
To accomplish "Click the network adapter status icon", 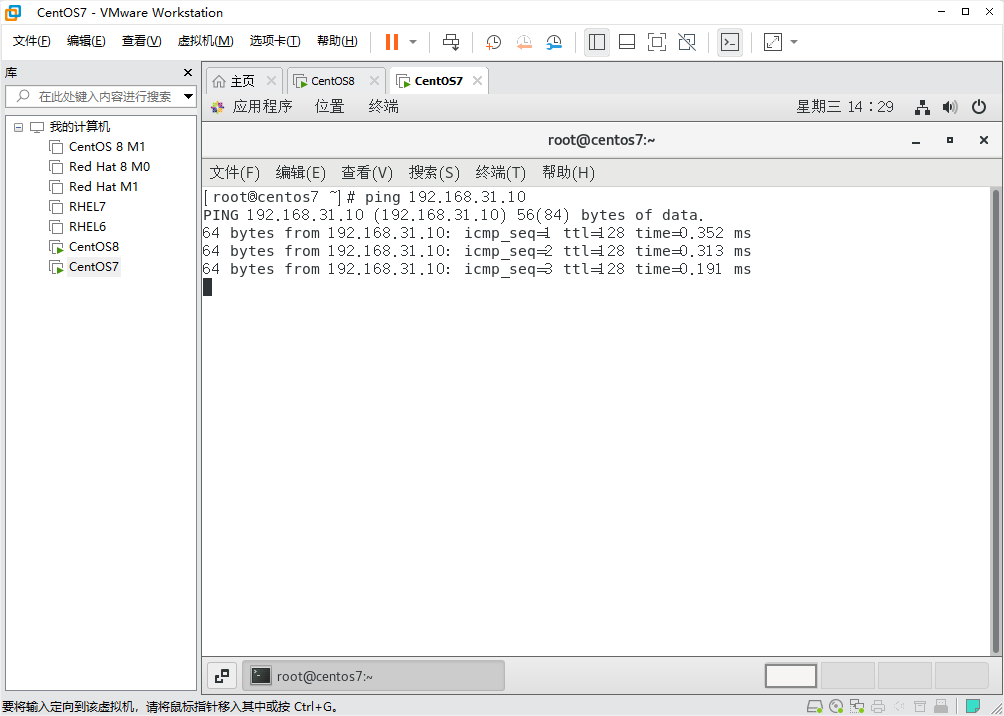I will click(x=857, y=707).
